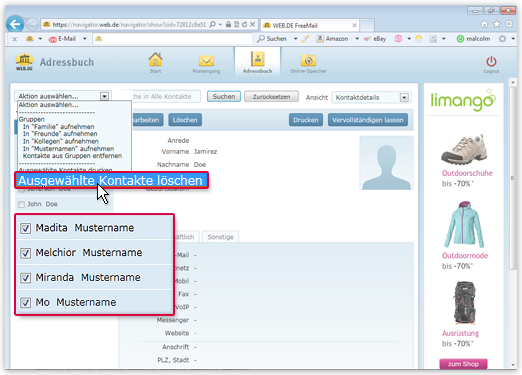The width and height of the screenshot is (522, 375).
Task: Select Kontakte aus Gruppen entfernen option
Action: coord(72,156)
